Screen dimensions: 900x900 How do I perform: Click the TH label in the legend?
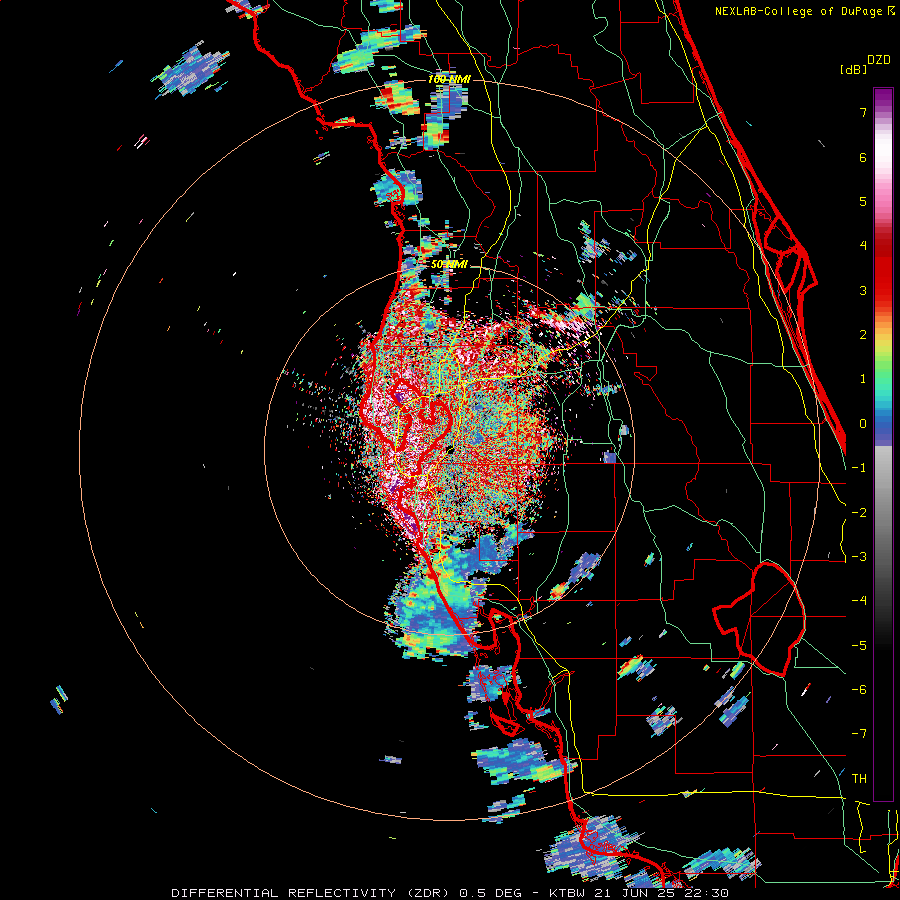(859, 778)
